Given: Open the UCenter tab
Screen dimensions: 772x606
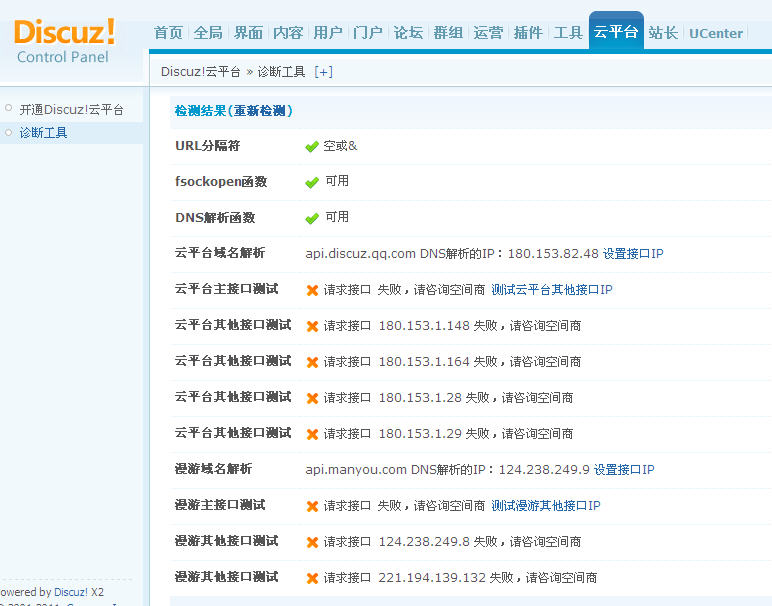Looking at the screenshot, I should 715,33.
